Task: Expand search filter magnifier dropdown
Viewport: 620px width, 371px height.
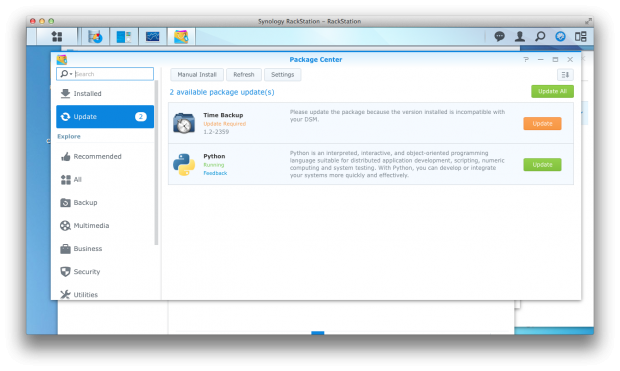Action: tap(66, 74)
